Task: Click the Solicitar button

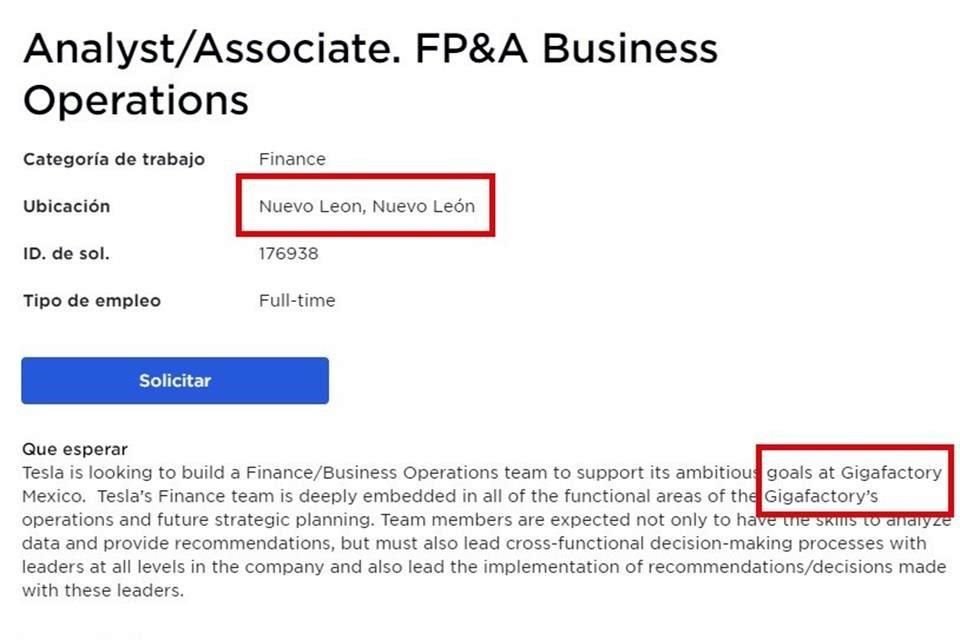Action: point(175,381)
